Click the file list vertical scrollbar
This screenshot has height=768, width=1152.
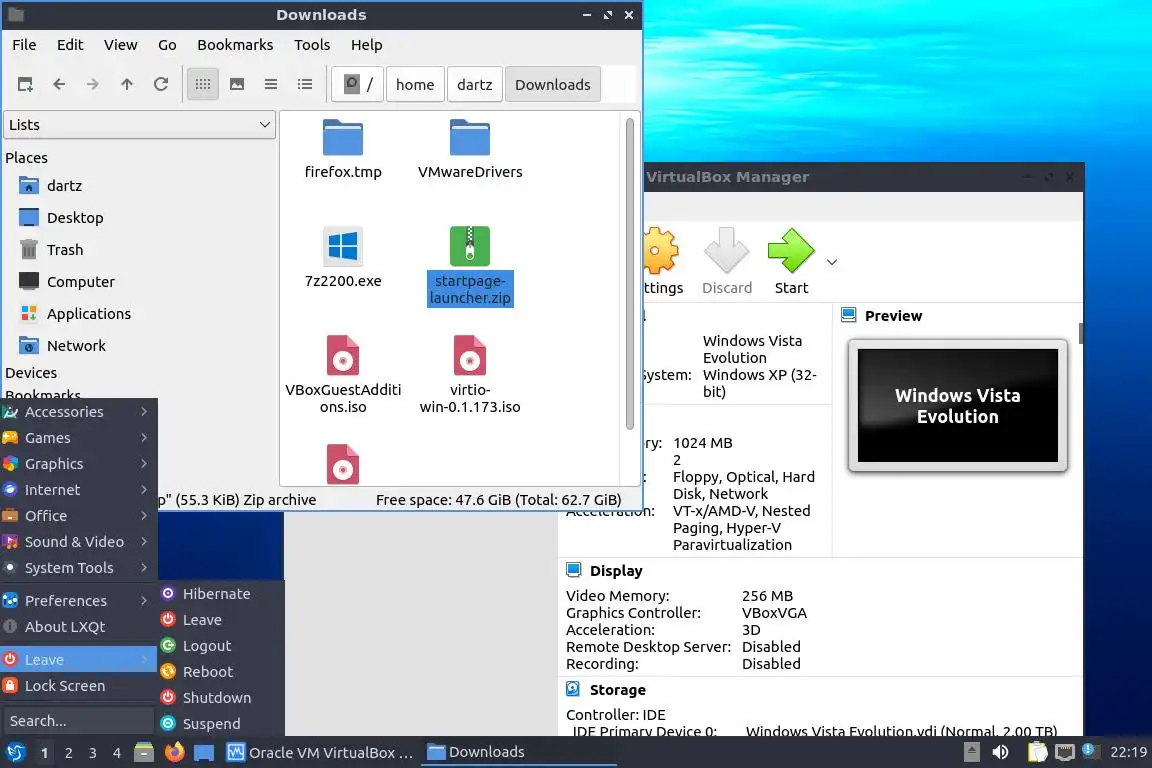point(630,273)
